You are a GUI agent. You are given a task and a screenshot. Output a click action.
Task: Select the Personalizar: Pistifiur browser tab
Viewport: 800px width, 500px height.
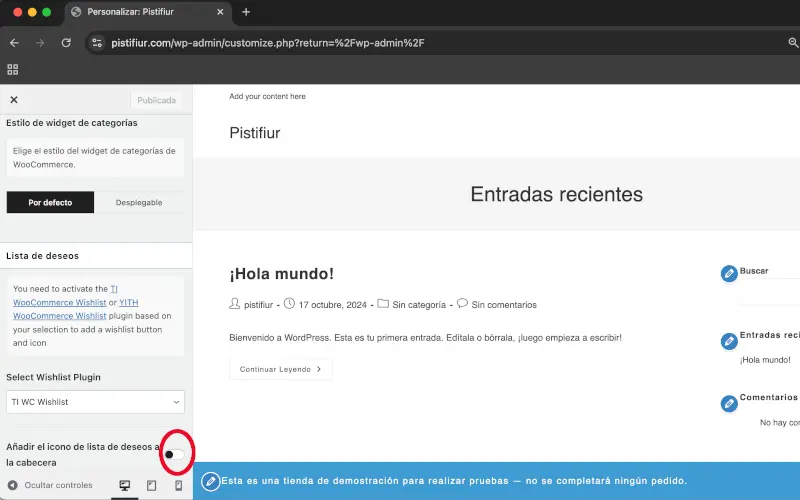[x=148, y=12]
